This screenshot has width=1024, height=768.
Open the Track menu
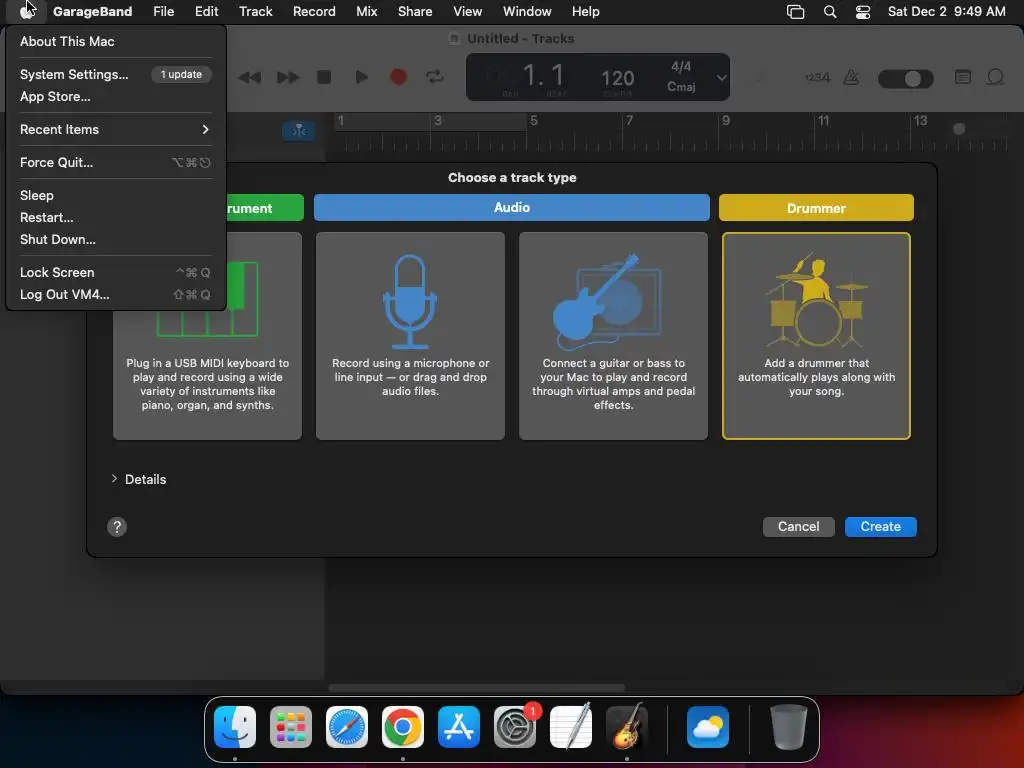point(255,11)
